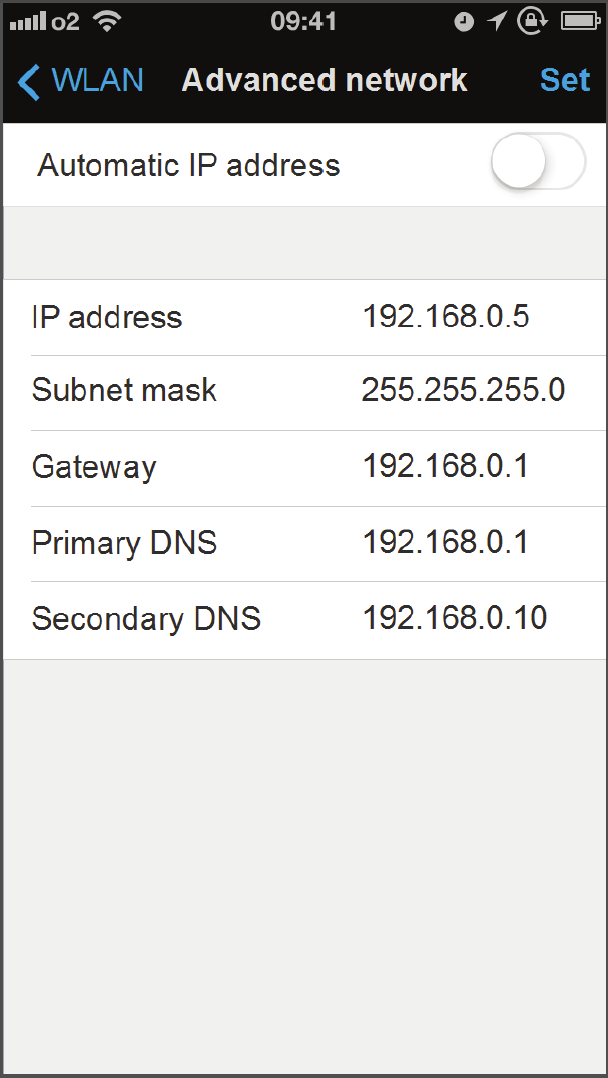Tap the battery indicator icon
Screen dimensions: 608x1078
581,22
